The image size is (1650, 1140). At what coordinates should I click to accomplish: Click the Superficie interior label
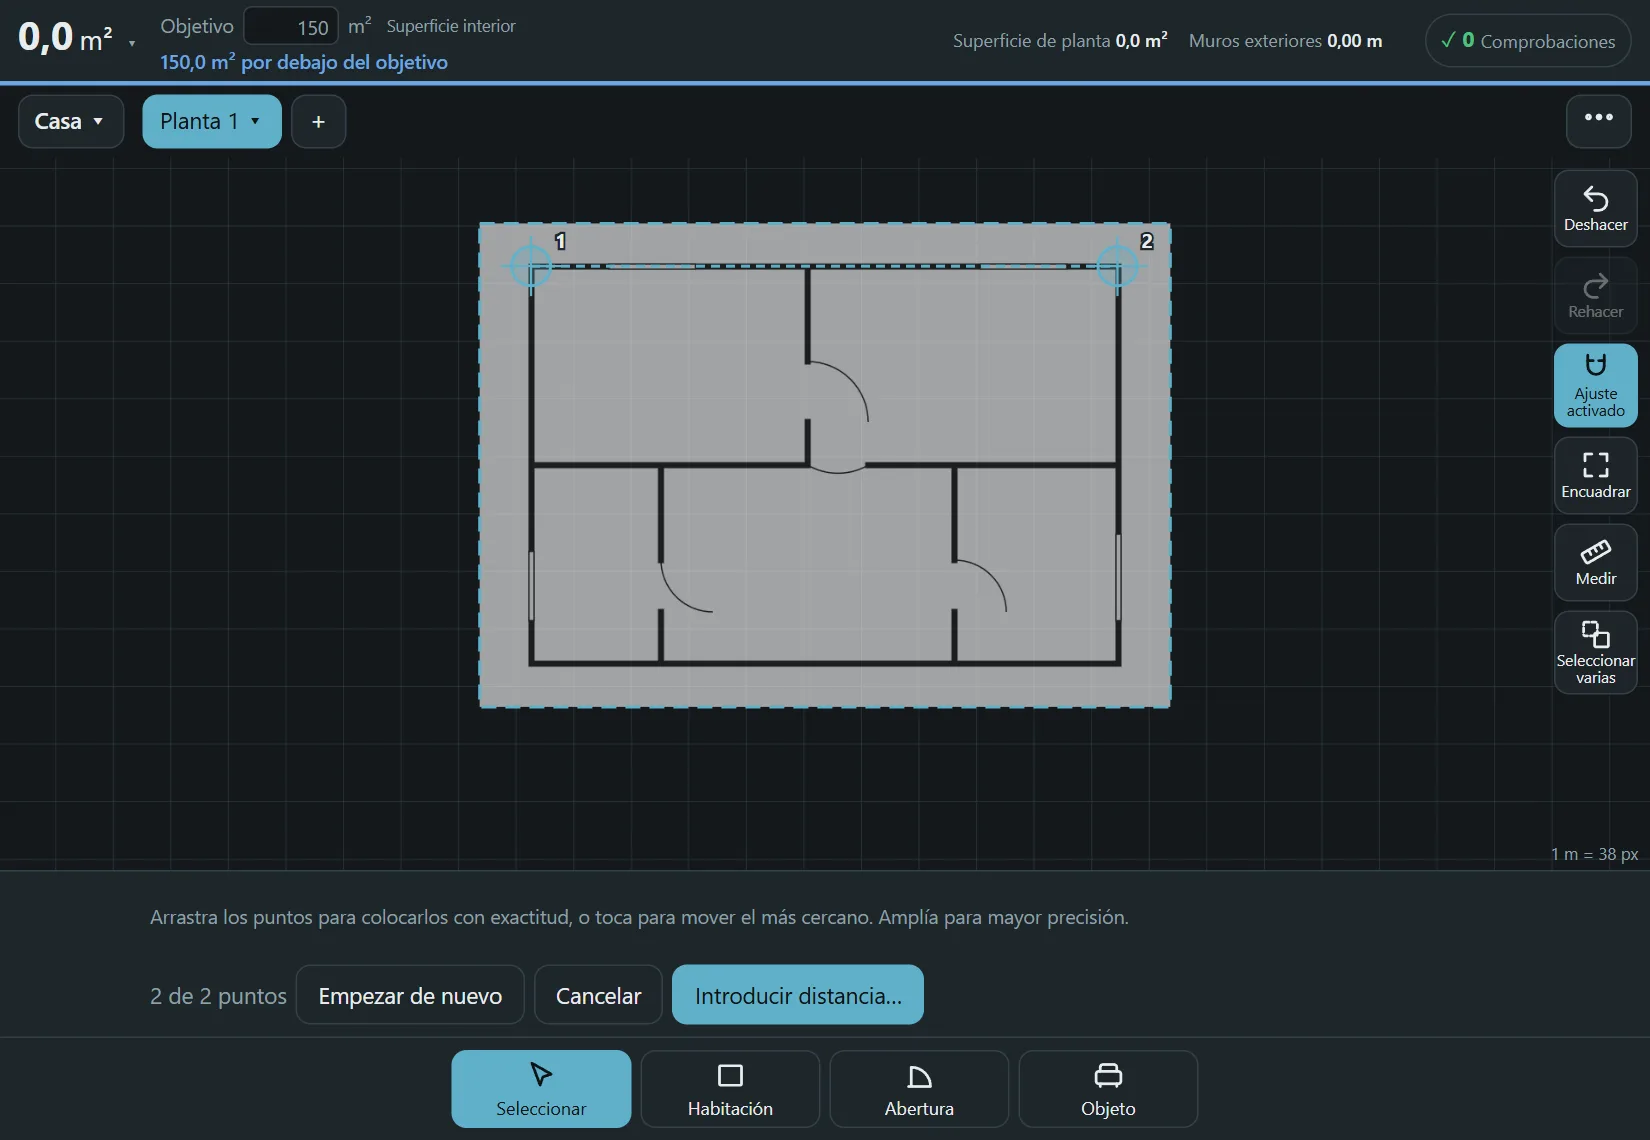click(451, 26)
